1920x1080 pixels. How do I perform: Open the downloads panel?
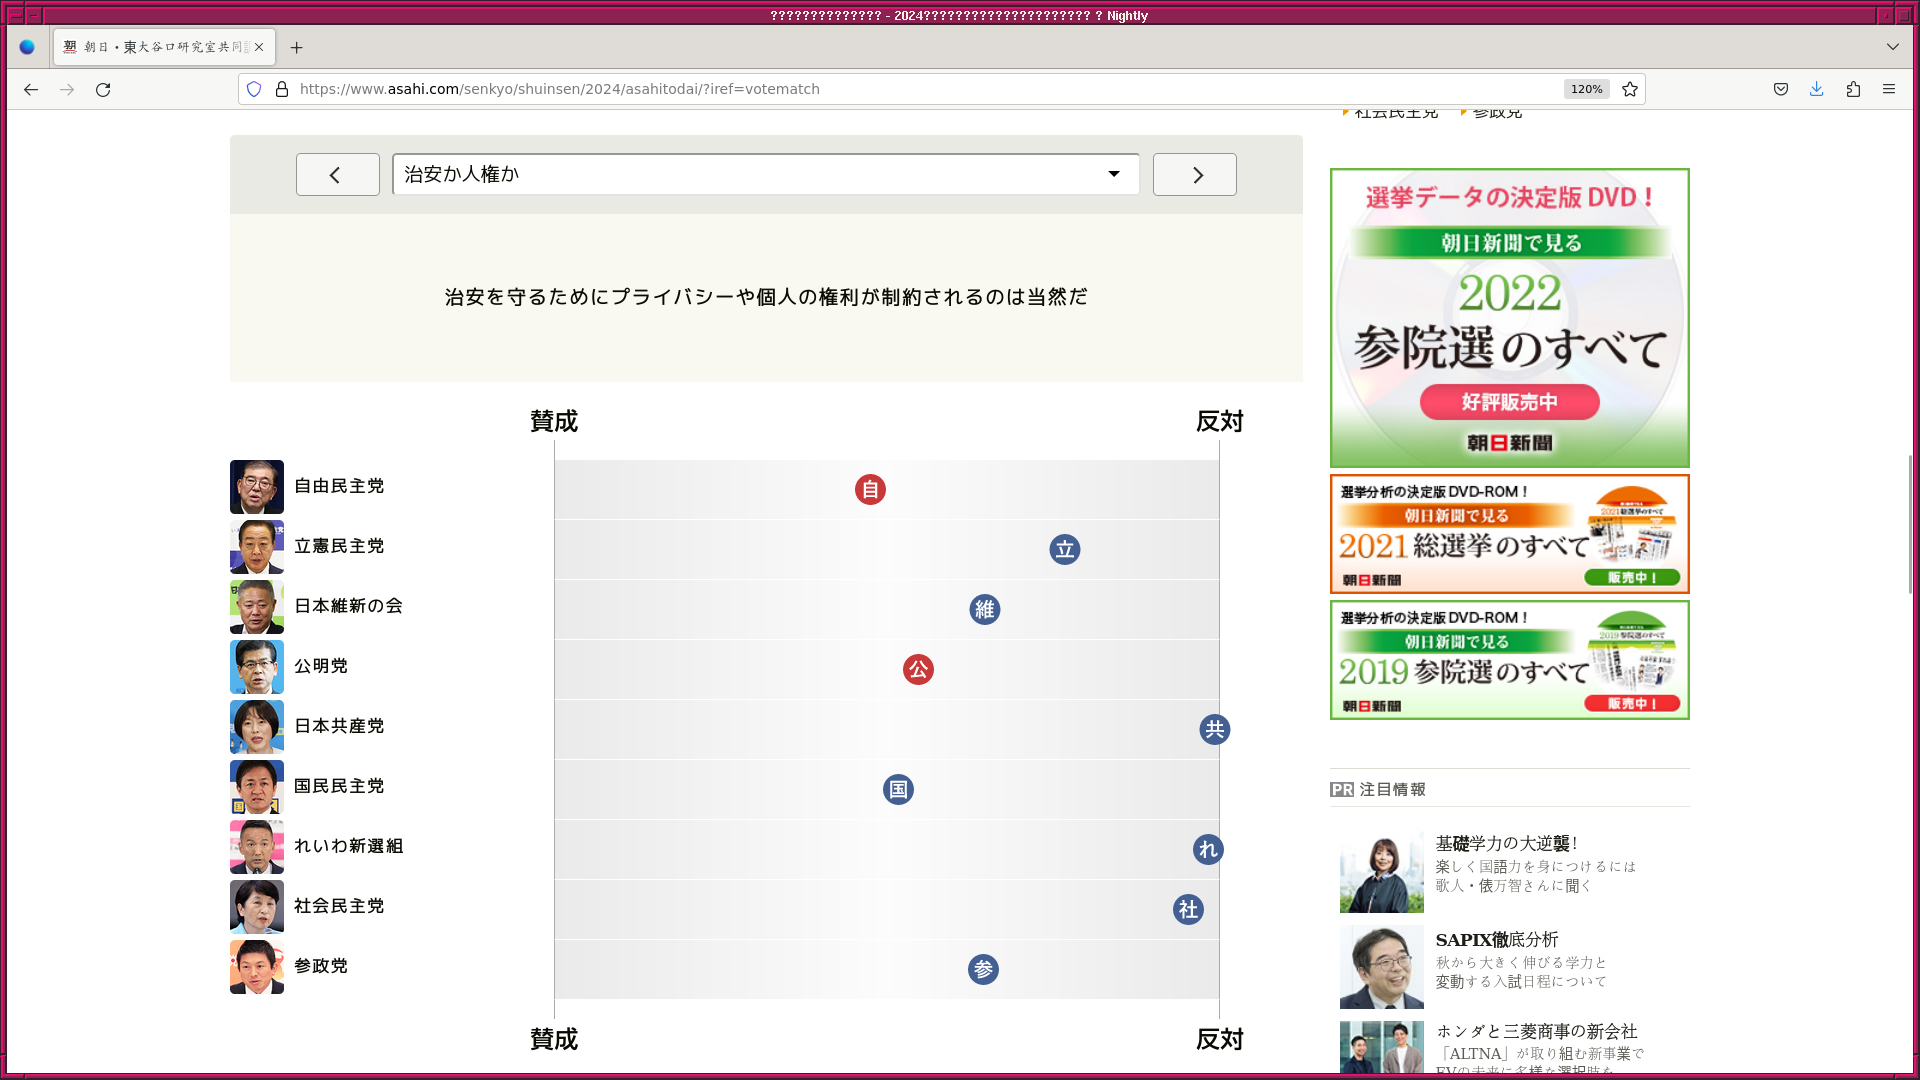1817,89
